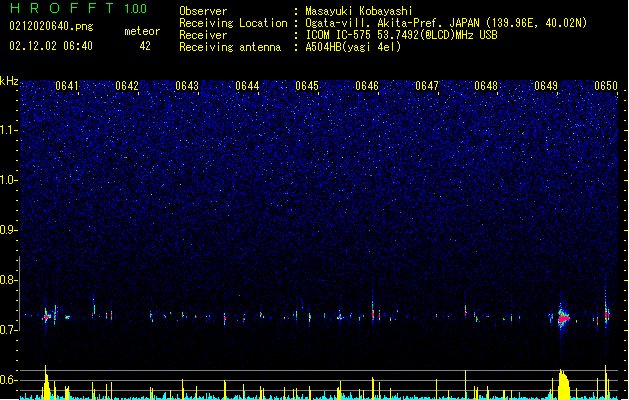This screenshot has width=629, height=400.
Task: Click the meteor count label
Action: coord(142,31)
